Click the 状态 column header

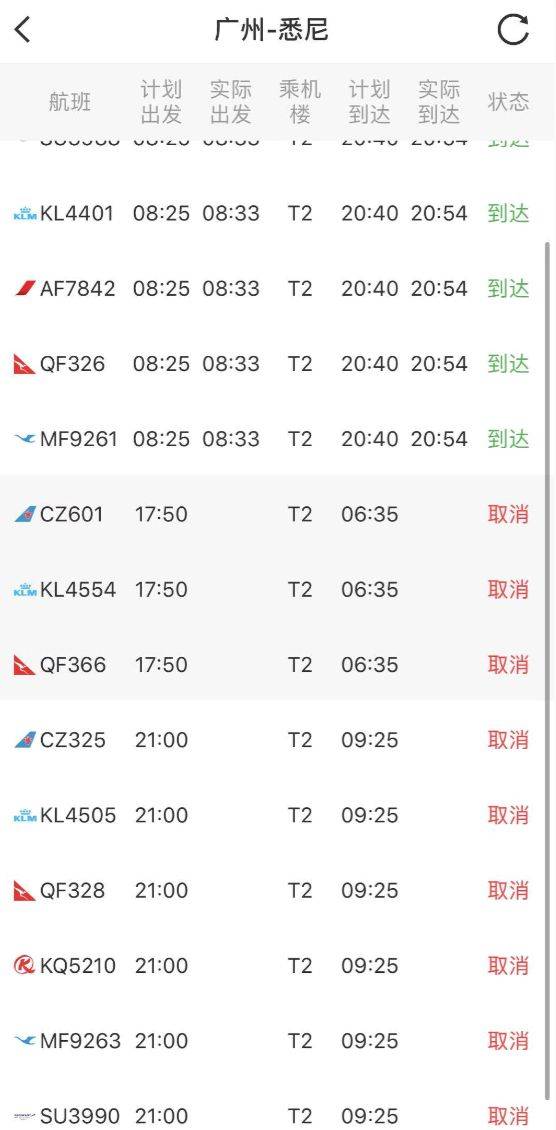coord(508,102)
